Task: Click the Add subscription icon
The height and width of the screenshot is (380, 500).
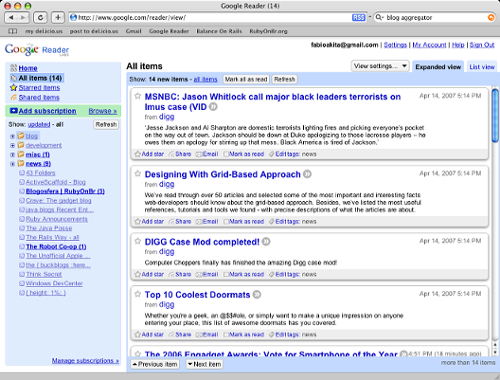Action: click(x=14, y=111)
